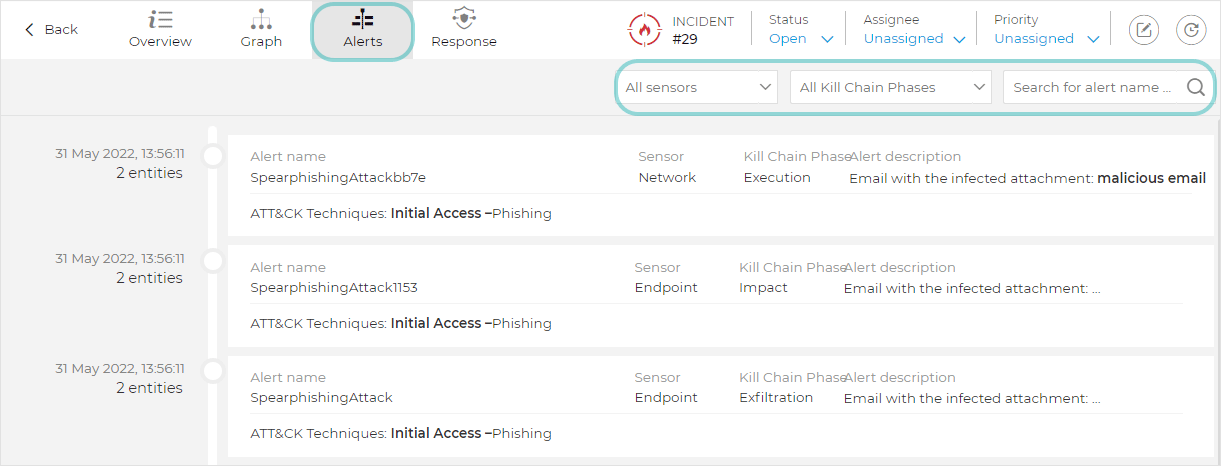Select the Alerts tab
This screenshot has width=1221, height=466.
362,30
